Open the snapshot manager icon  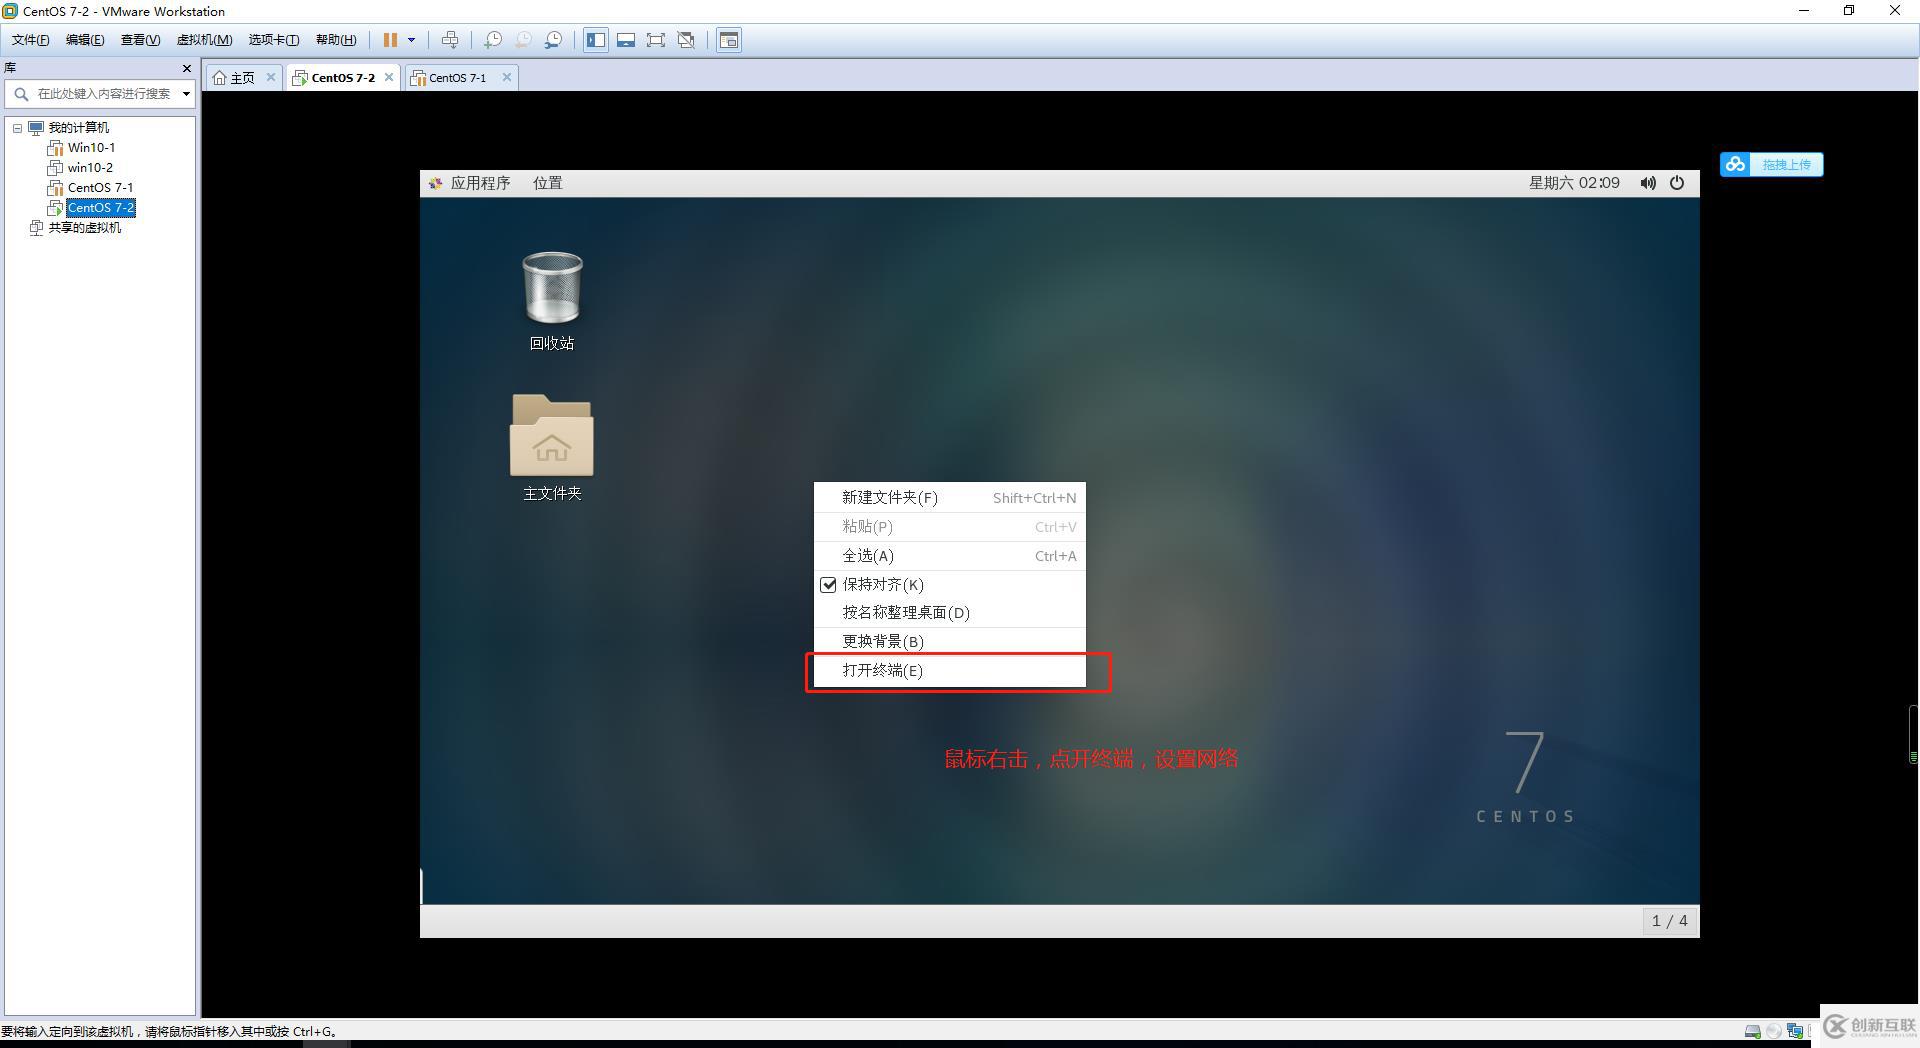[553, 40]
